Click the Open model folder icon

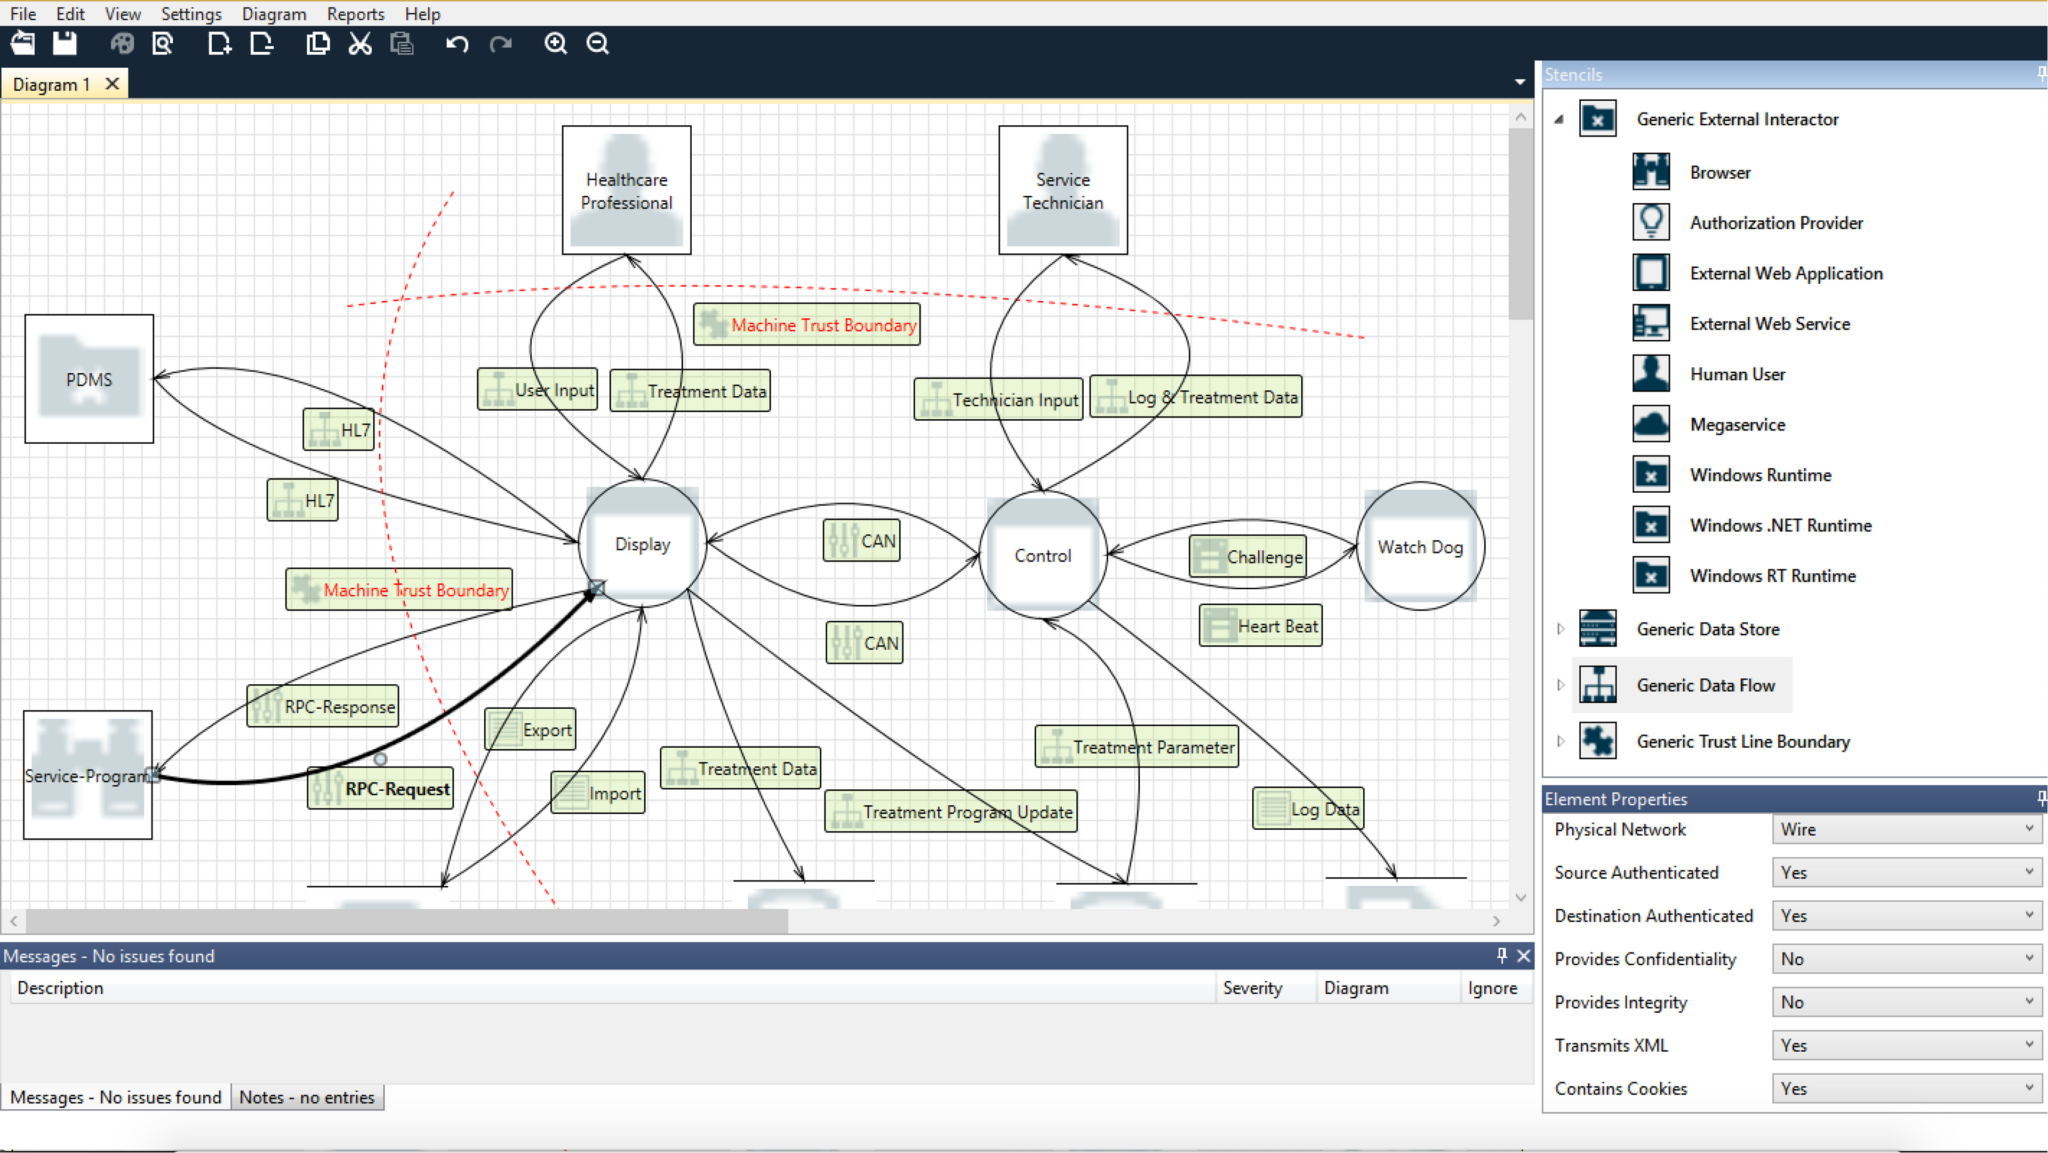[22, 44]
